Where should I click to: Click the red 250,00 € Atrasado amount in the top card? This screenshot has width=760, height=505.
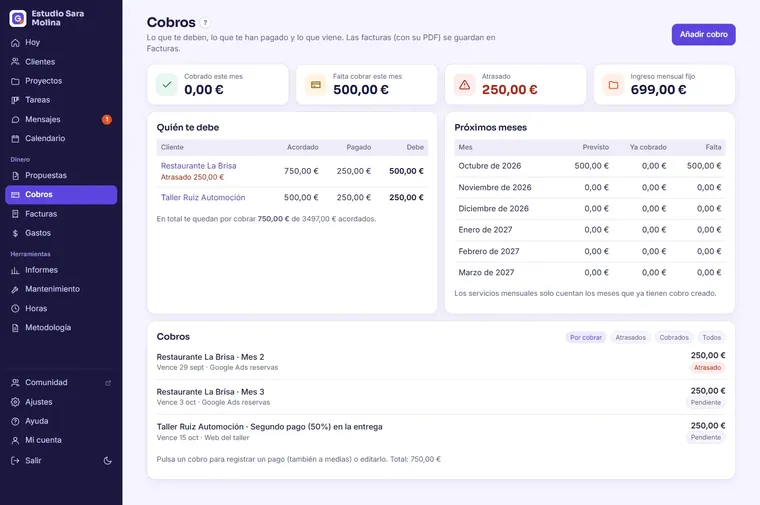tap(509, 90)
